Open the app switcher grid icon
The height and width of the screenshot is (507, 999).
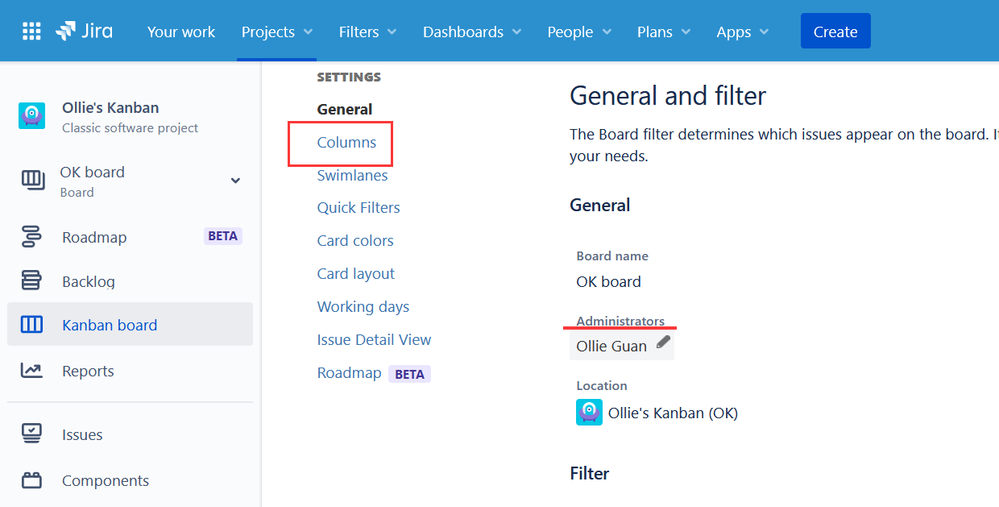[31, 31]
